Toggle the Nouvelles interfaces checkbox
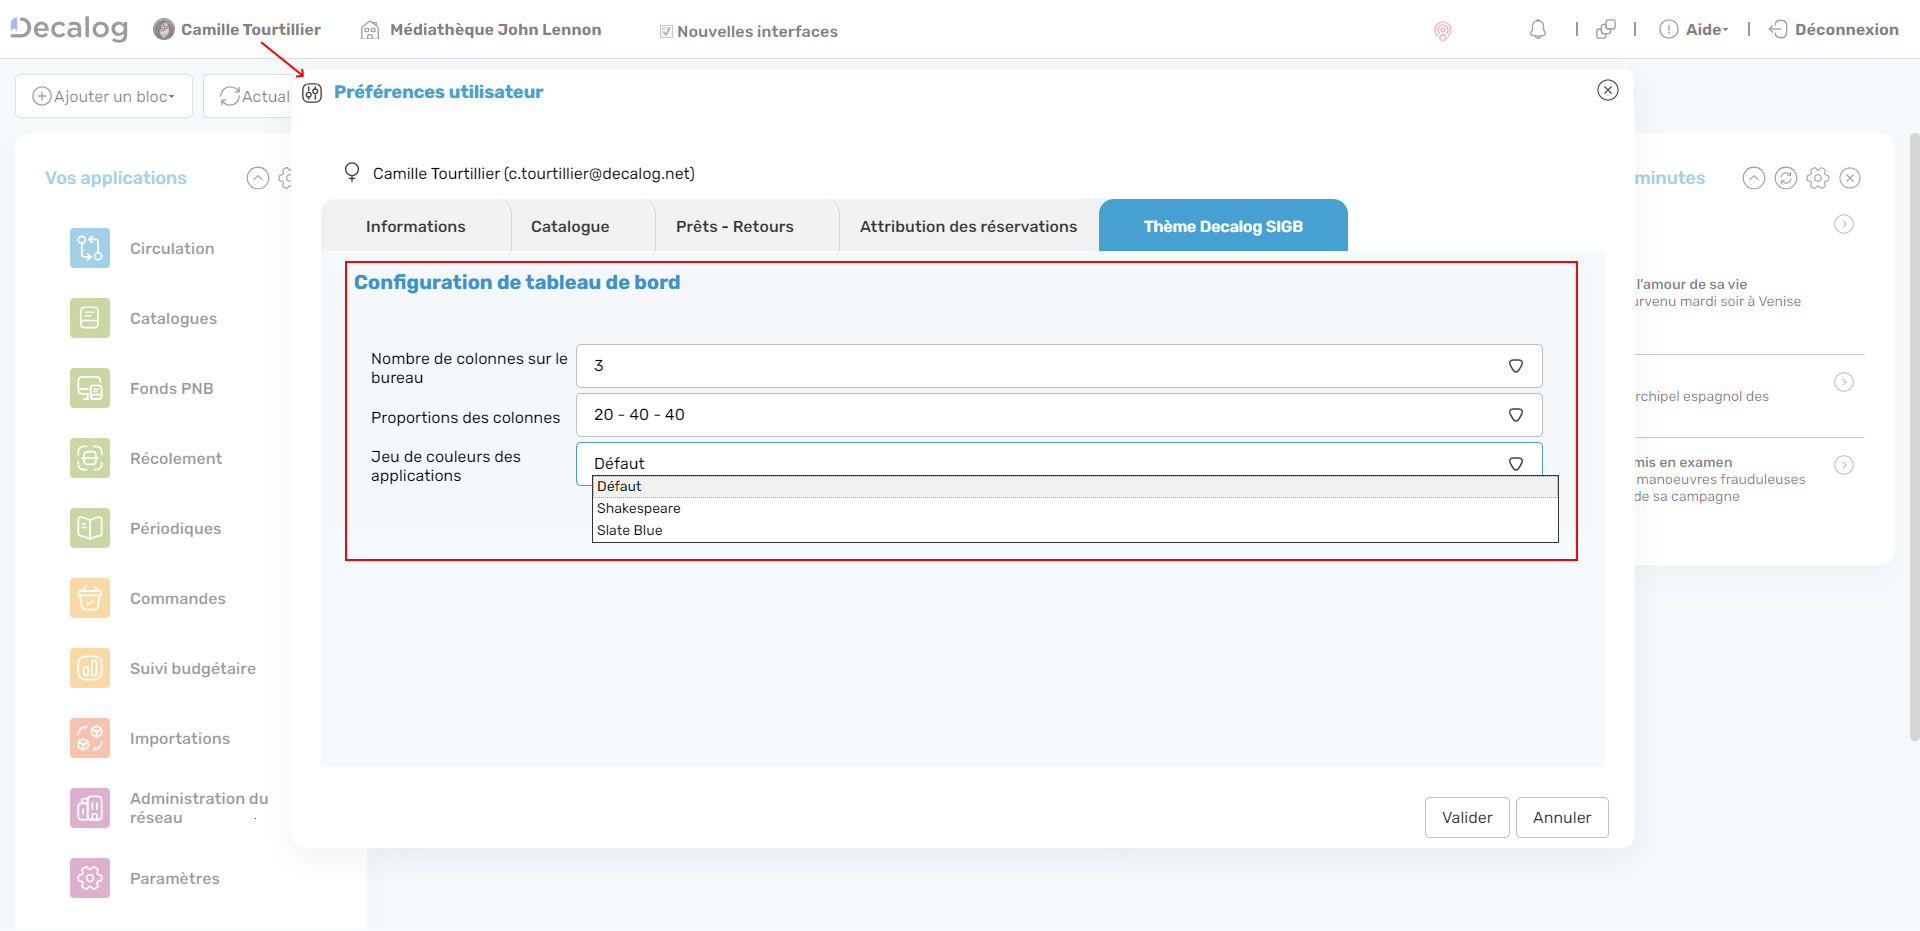Viewport: 1920px width, 931px height. tap(666, 32)
